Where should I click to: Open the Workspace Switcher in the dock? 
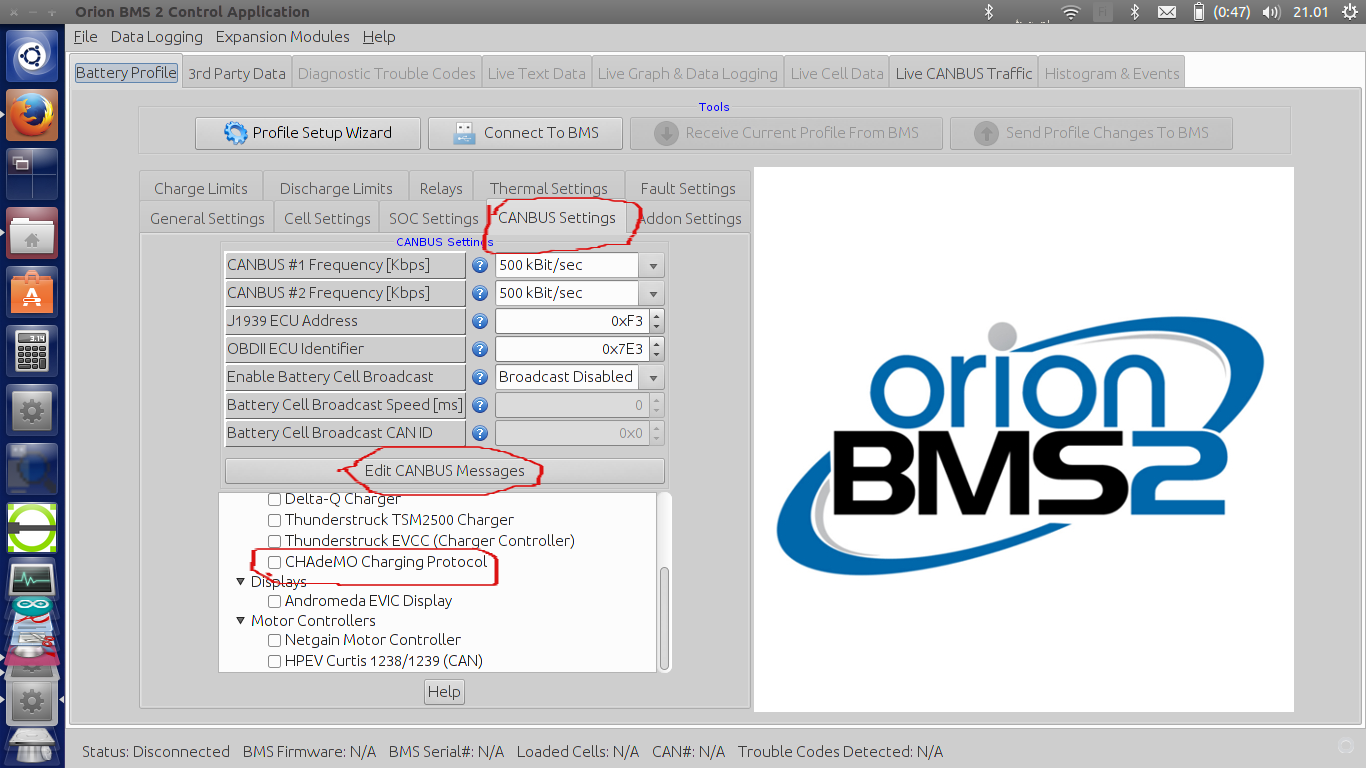pyautogui.click(x=32, y=174)
